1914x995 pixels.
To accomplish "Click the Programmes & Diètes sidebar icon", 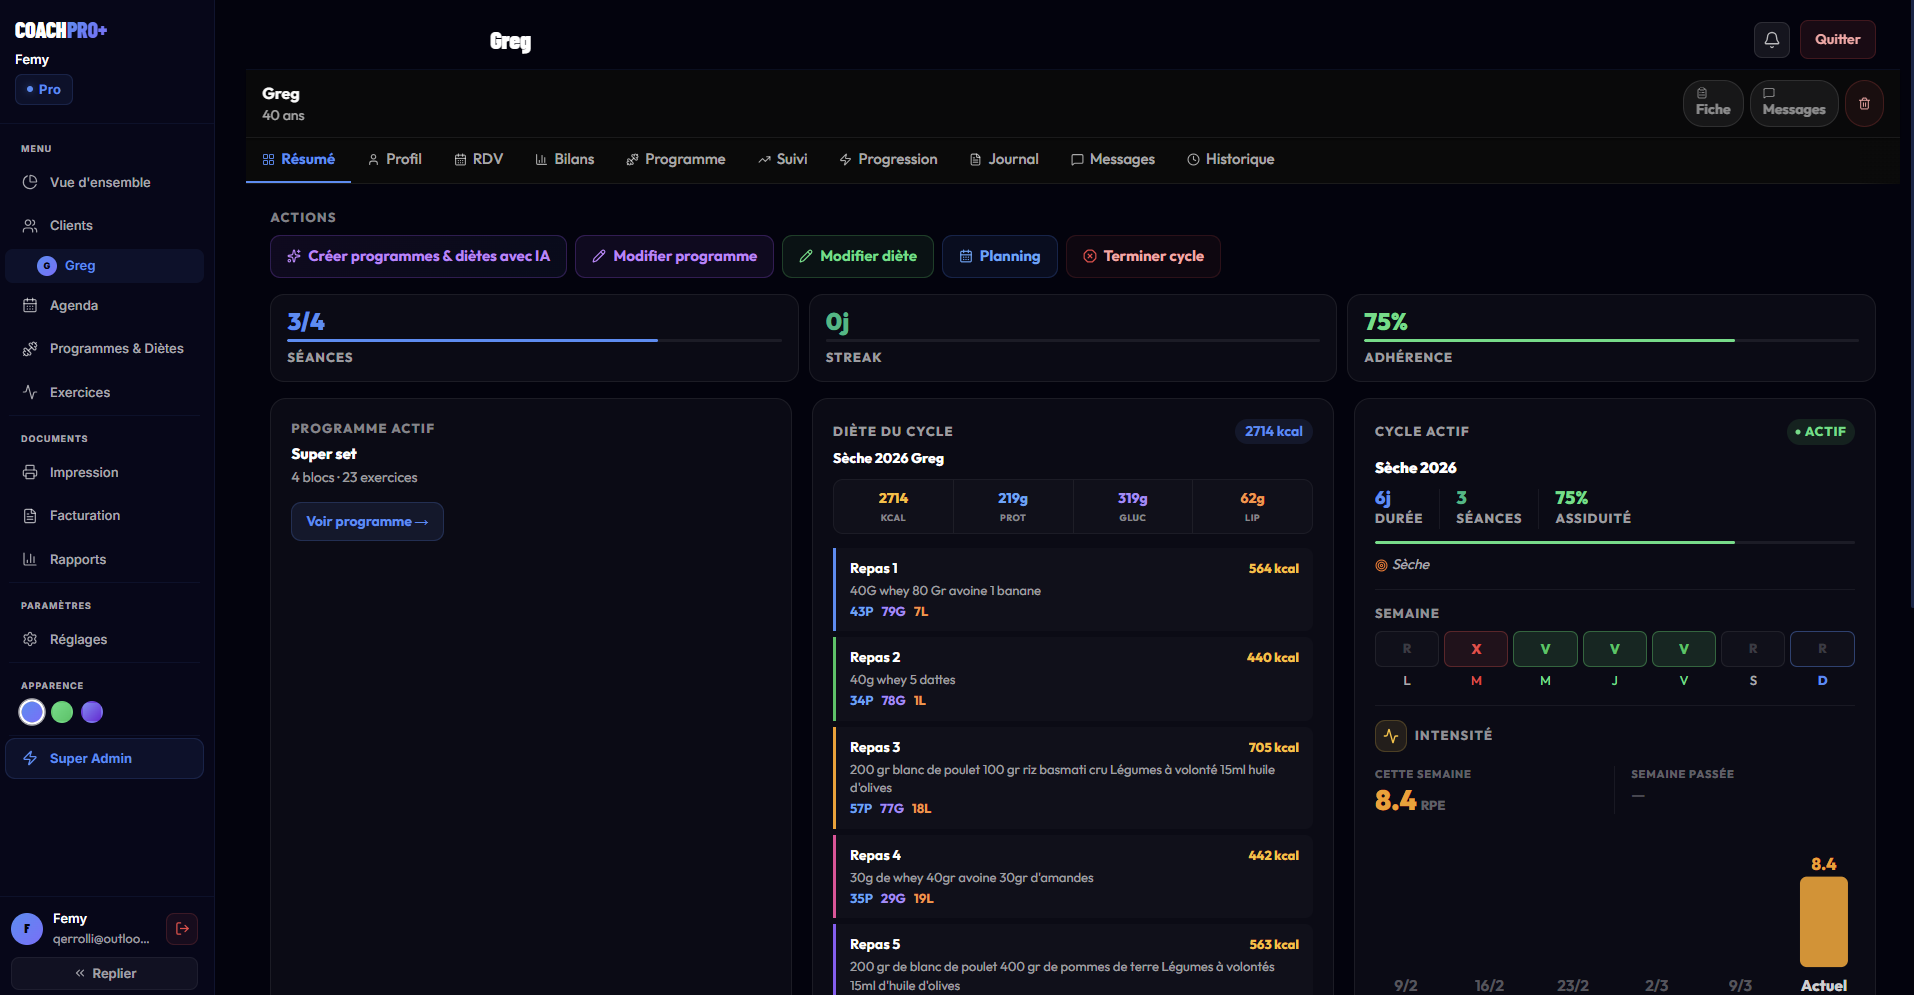I will tap(30, 349).
